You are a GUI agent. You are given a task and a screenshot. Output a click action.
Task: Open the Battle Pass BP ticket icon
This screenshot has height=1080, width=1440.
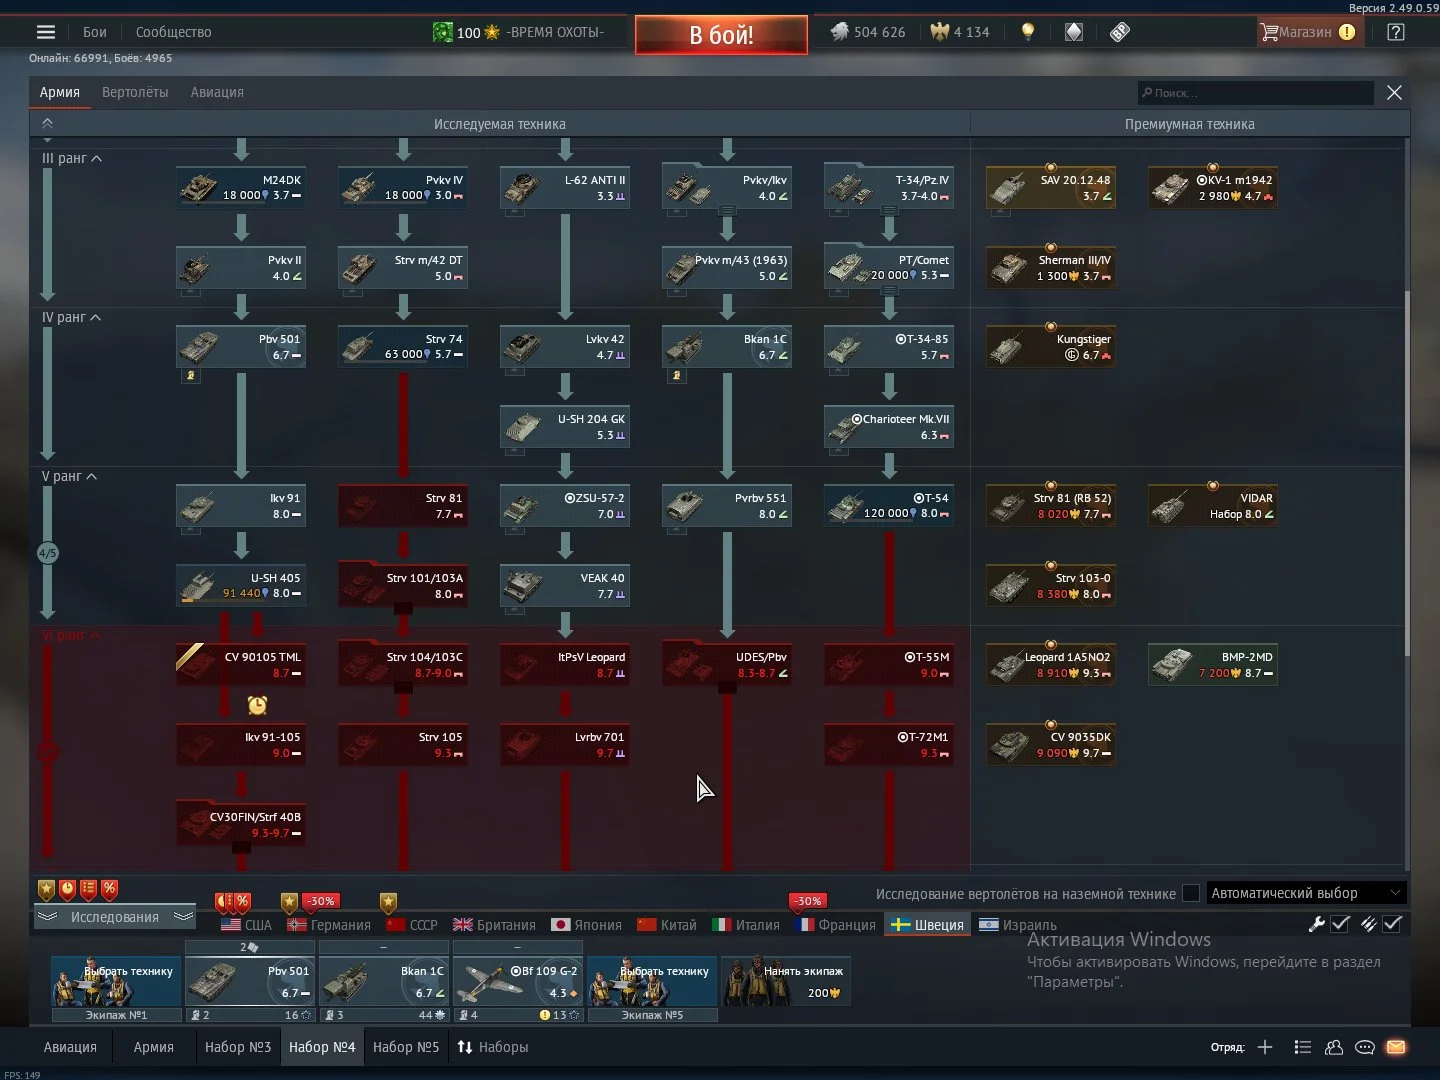1120,32
